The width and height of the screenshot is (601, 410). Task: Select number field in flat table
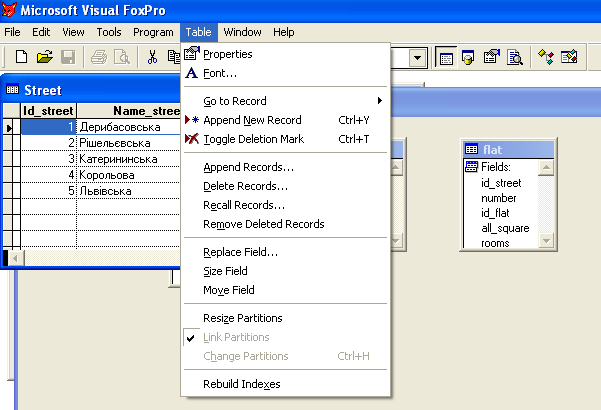pyautogui.click(x=499, y=198)
